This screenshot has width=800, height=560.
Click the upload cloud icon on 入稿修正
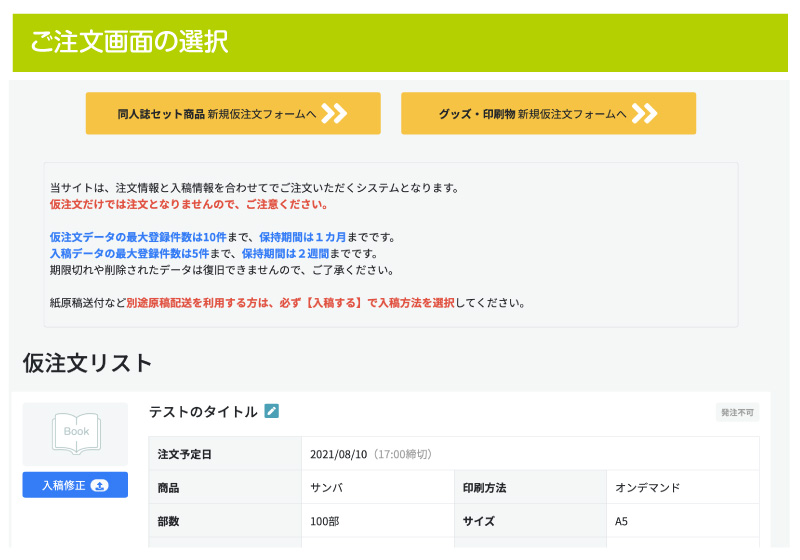[99, 486]
